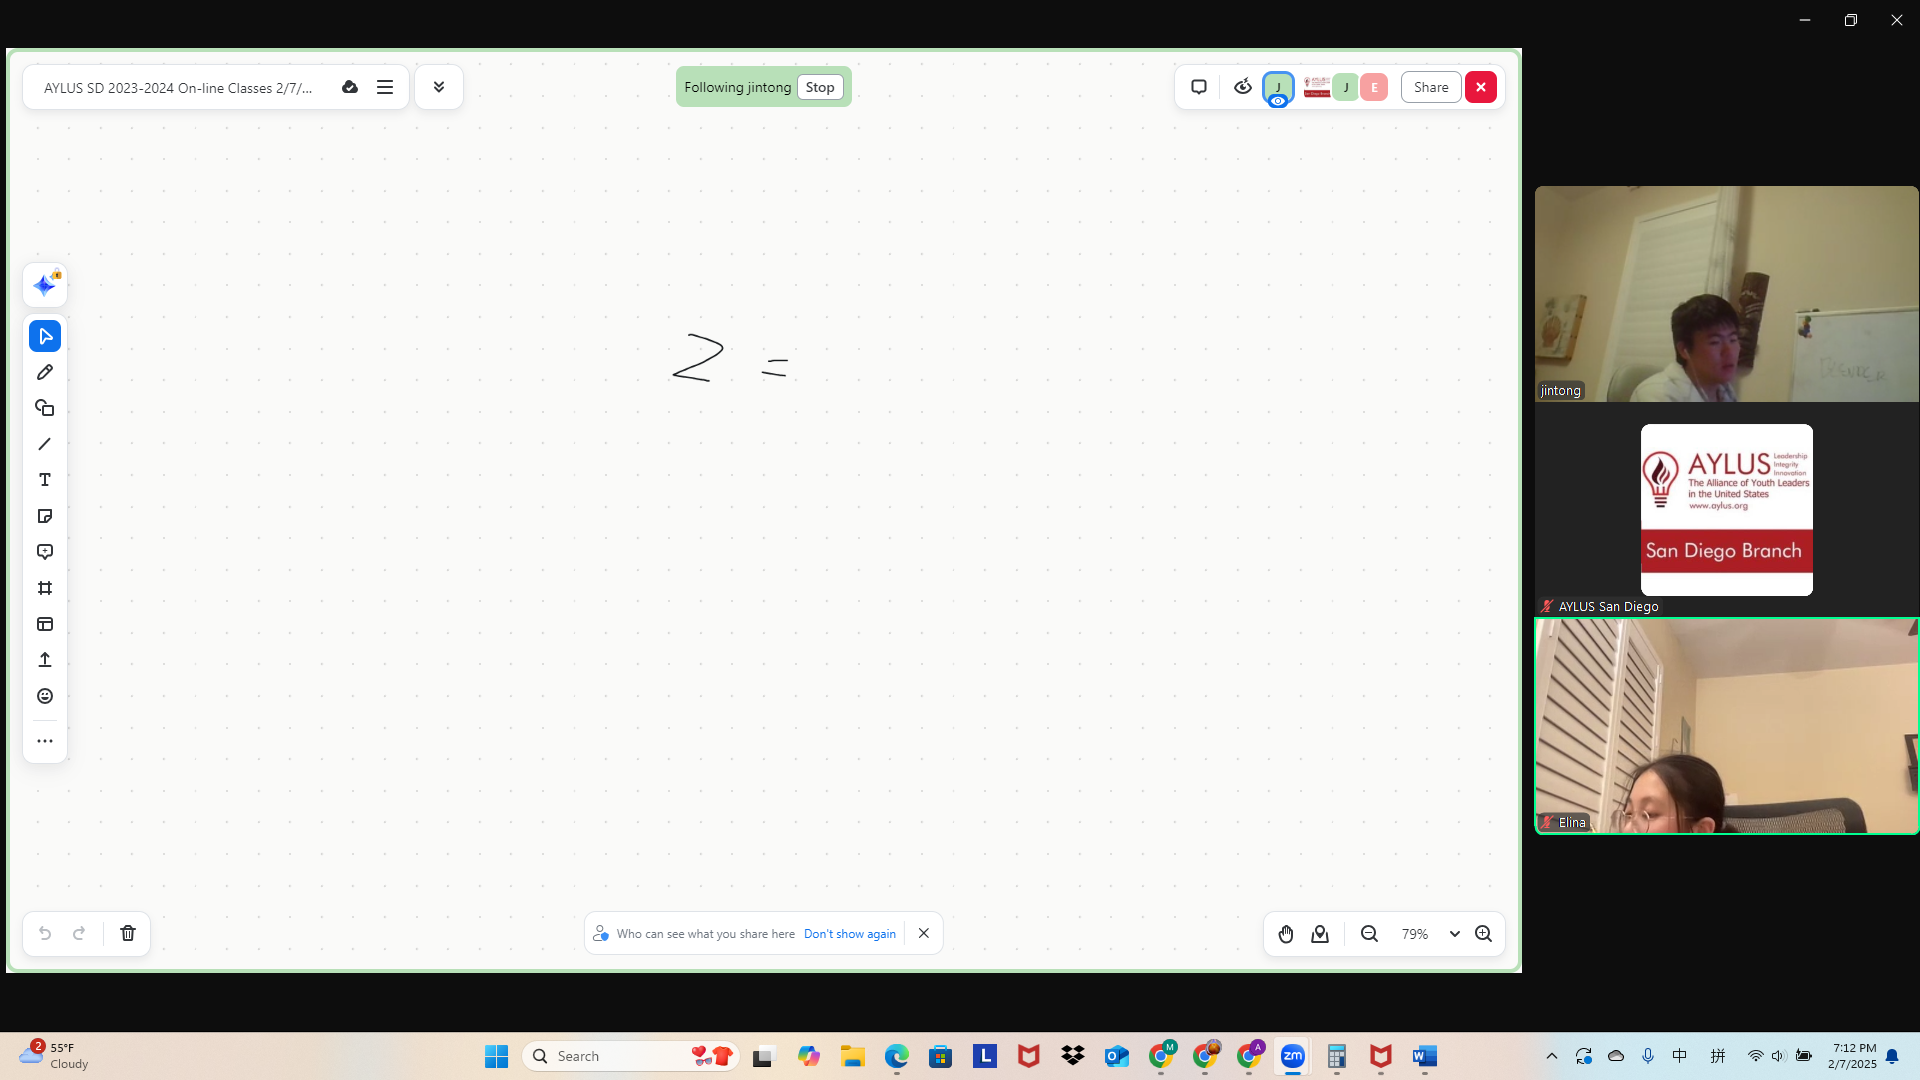Click the taskbar Search box
Screen dimensions: 1920x1080
[630, 1056]
